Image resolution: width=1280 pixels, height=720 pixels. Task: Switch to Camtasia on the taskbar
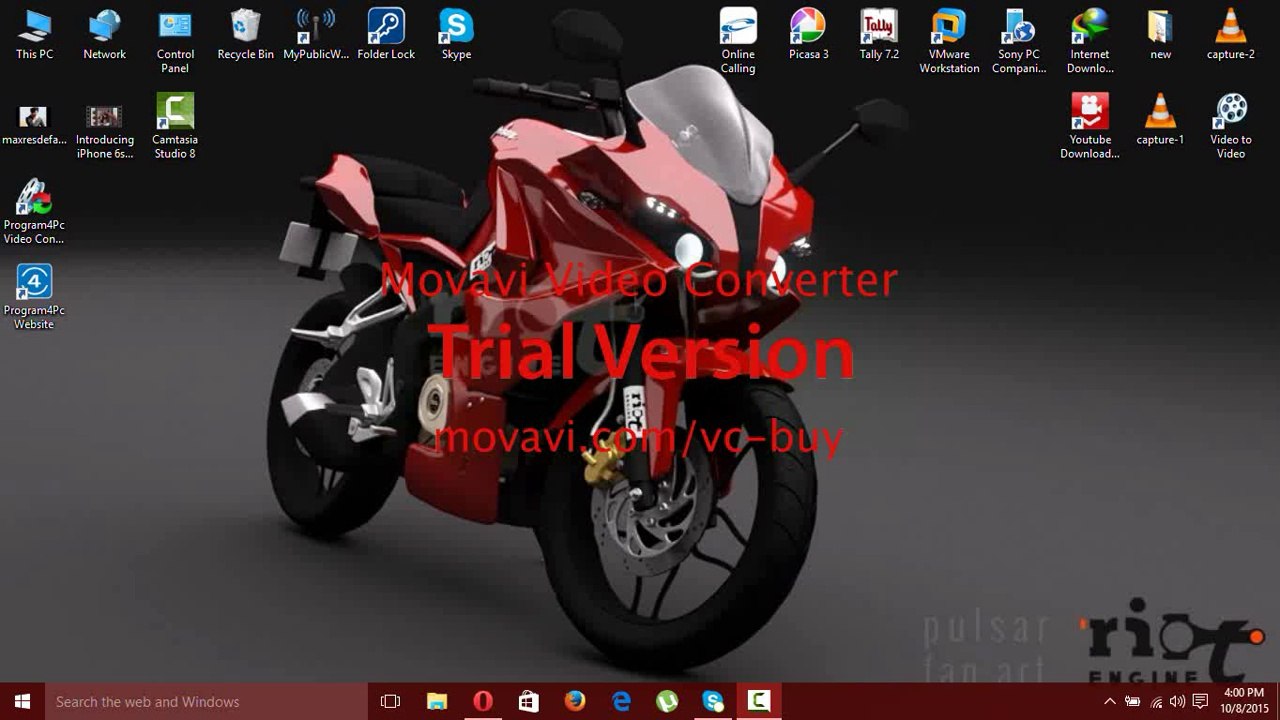pyautogui.click(x=759, y=702)
